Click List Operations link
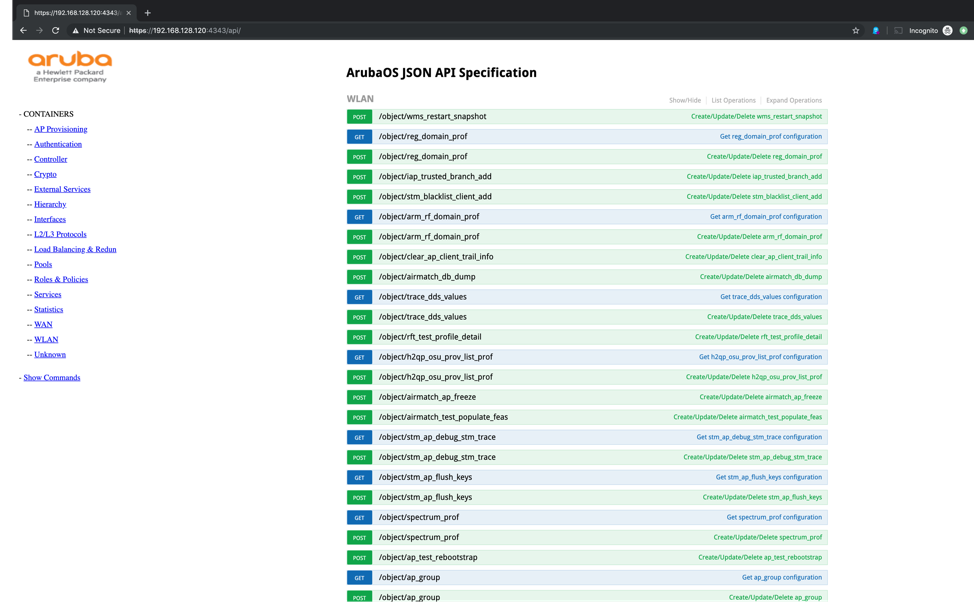 [x=733, y=101]
